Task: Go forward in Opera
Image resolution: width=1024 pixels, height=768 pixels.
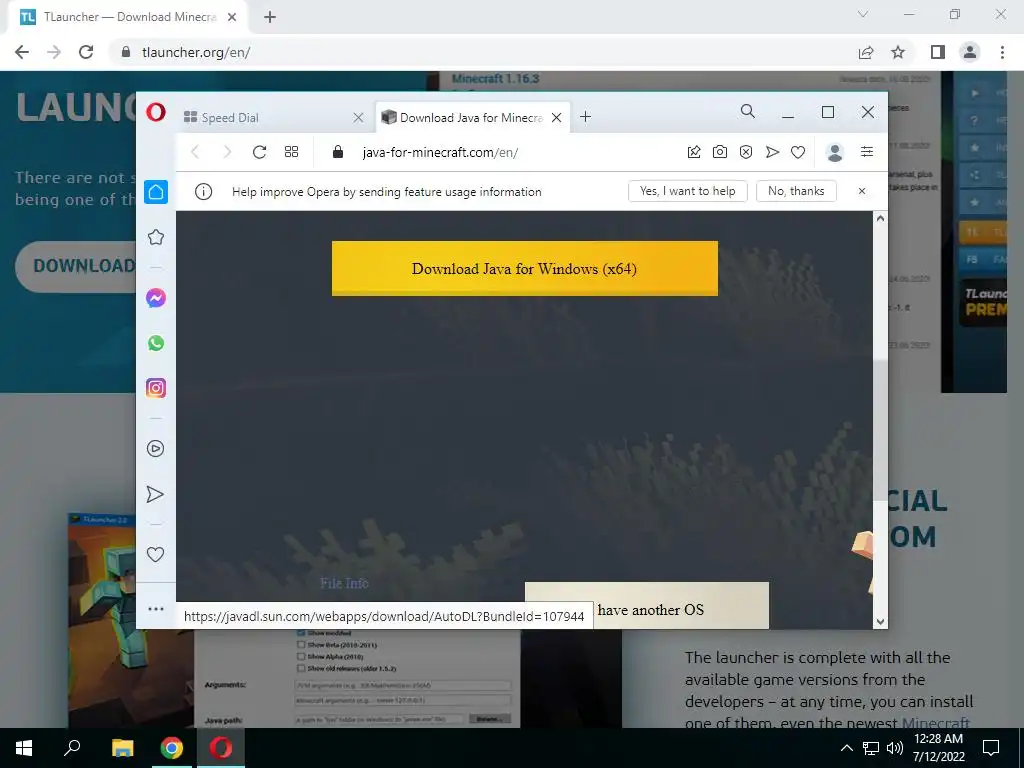Action: tap(227, 152)
